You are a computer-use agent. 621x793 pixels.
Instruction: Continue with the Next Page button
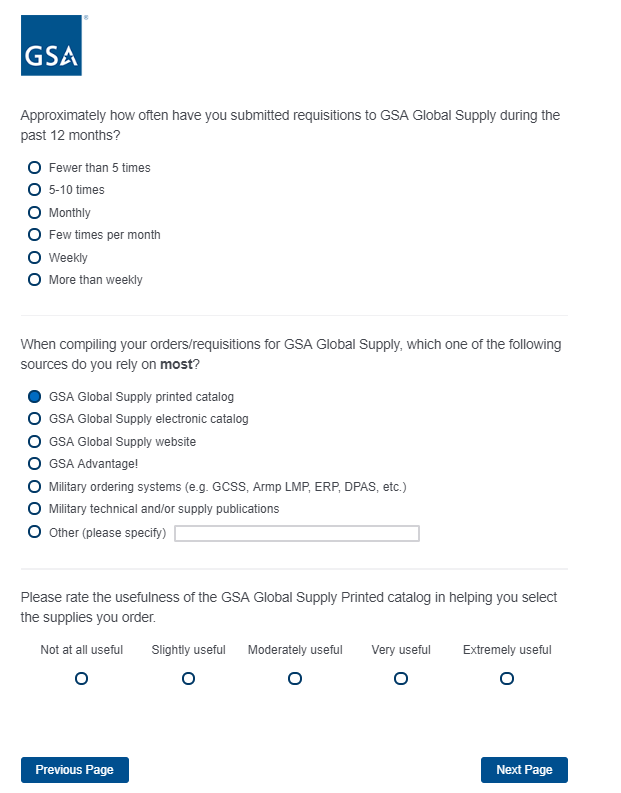pyautogui.click(x=524, y=770)
